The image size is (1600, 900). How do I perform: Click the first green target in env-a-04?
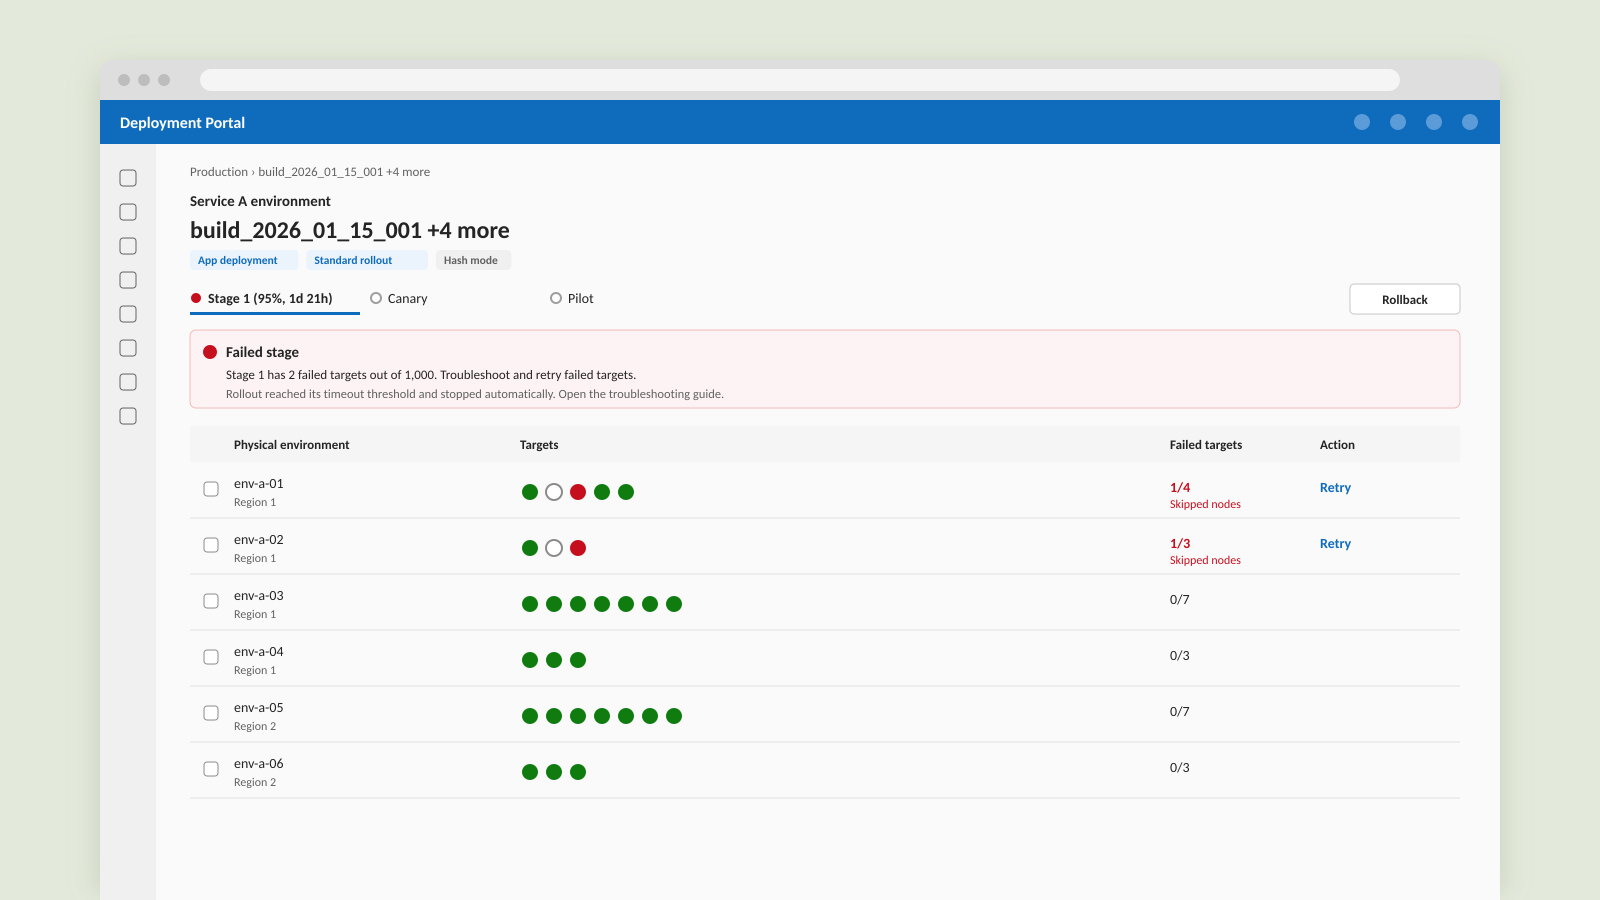530,660
